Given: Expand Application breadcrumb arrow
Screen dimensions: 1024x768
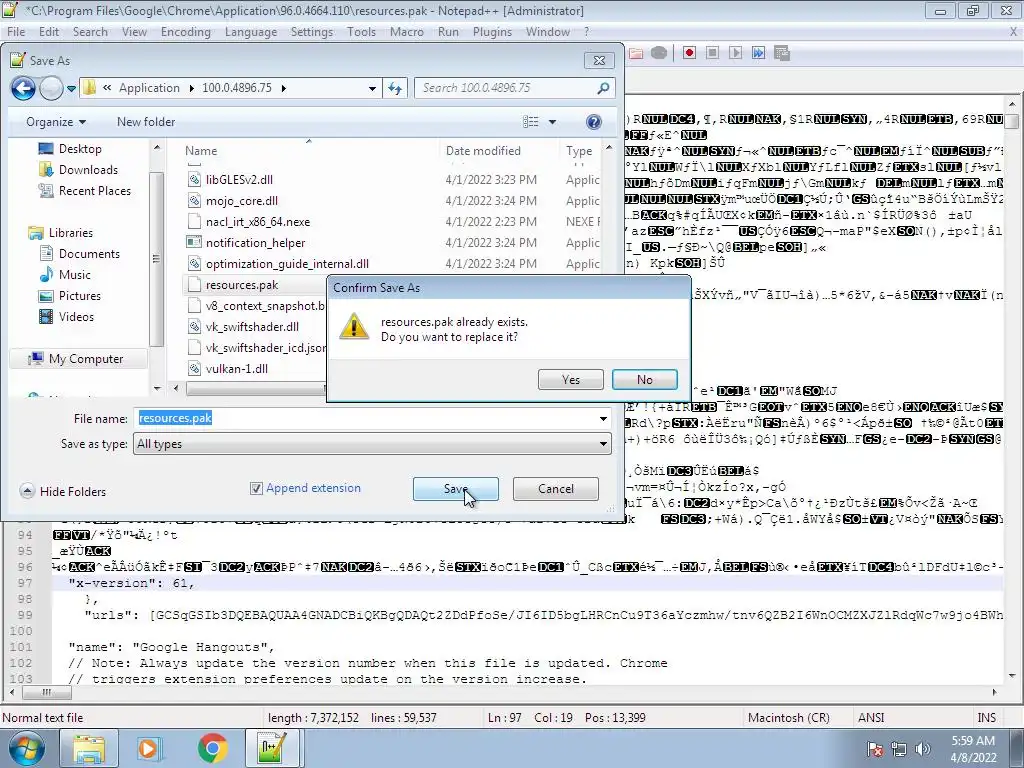Looking at the screenshot, I should 191,88.
